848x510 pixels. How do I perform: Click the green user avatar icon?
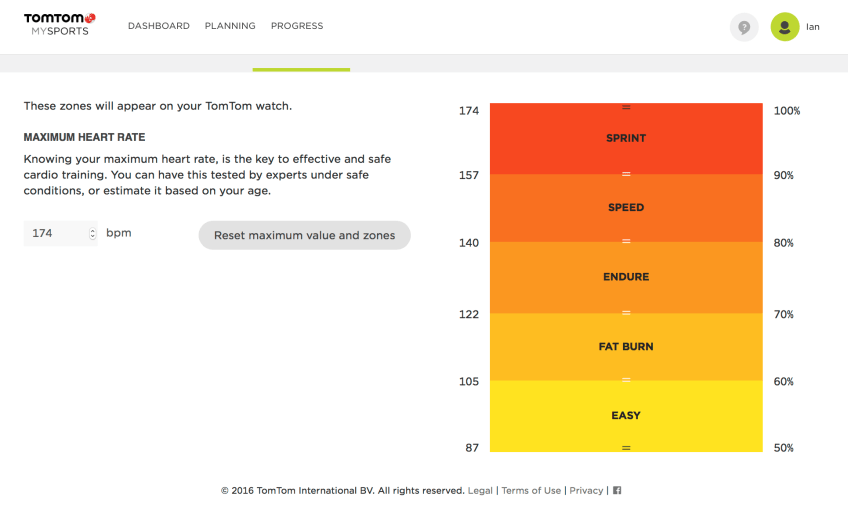(x=785, y=27)
